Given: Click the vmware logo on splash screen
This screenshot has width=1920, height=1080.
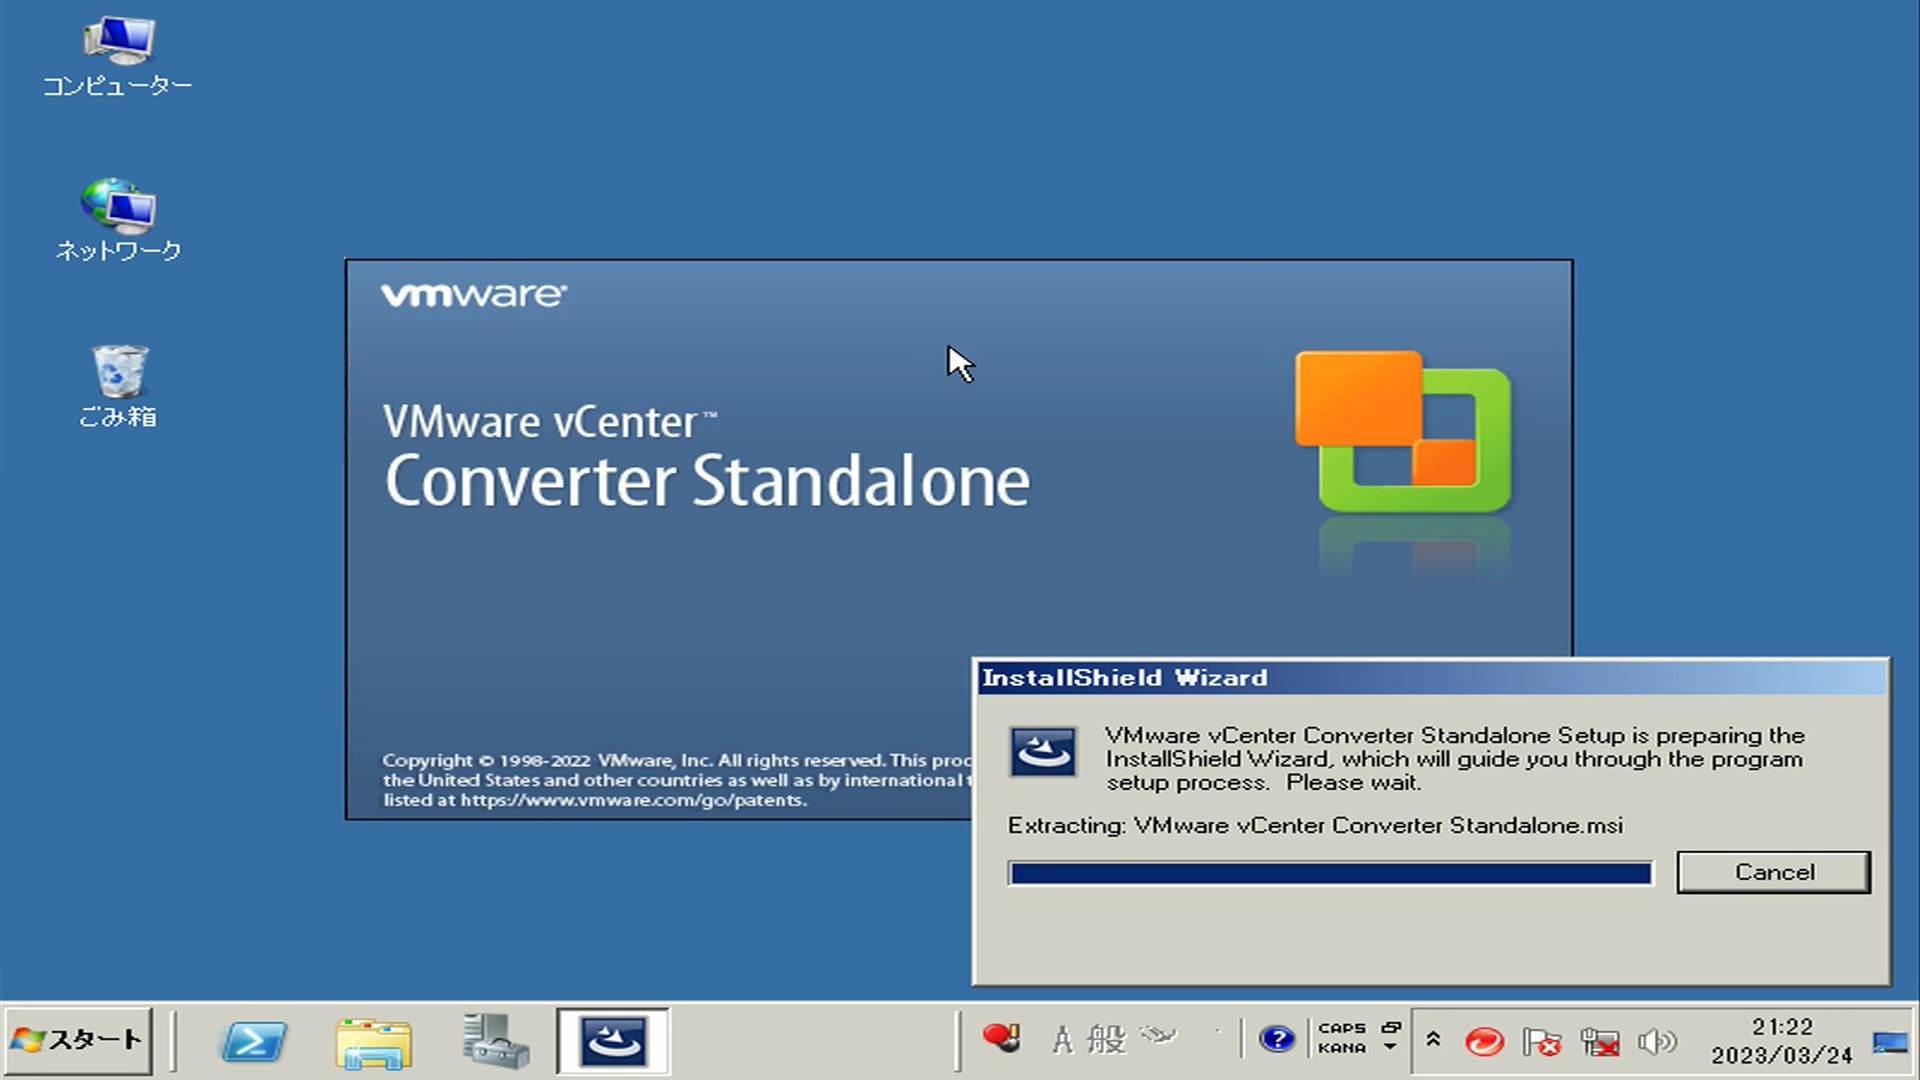Looking at the screenshot, I should 474,294.
